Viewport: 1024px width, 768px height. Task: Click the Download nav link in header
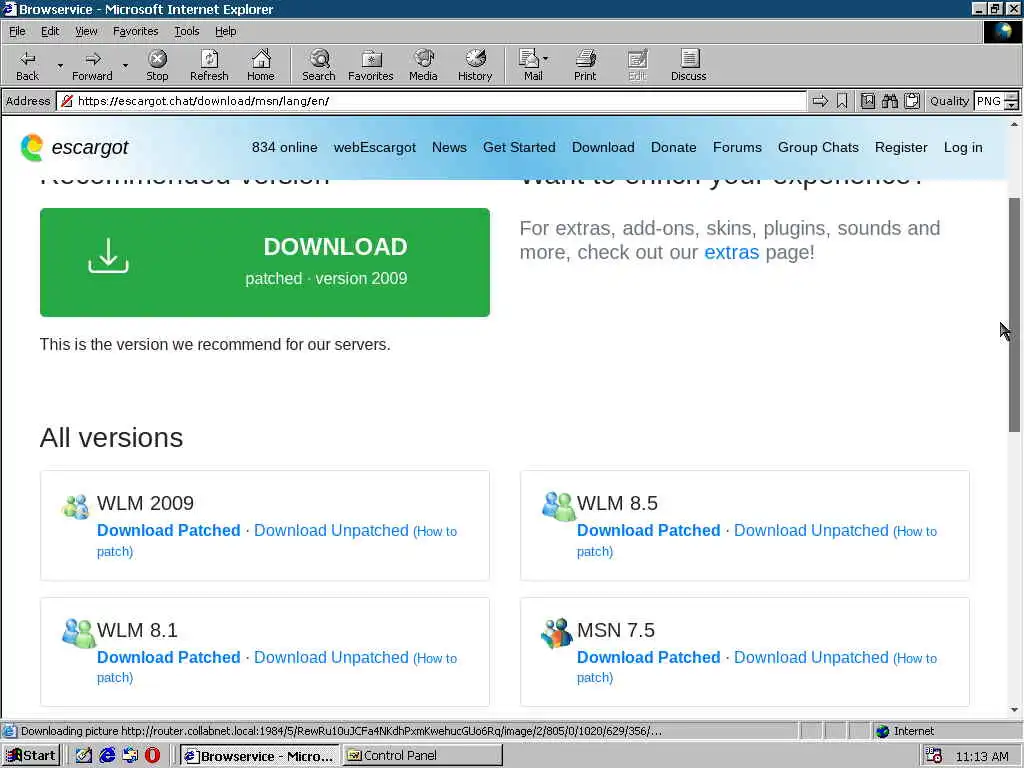click(603, 148)
